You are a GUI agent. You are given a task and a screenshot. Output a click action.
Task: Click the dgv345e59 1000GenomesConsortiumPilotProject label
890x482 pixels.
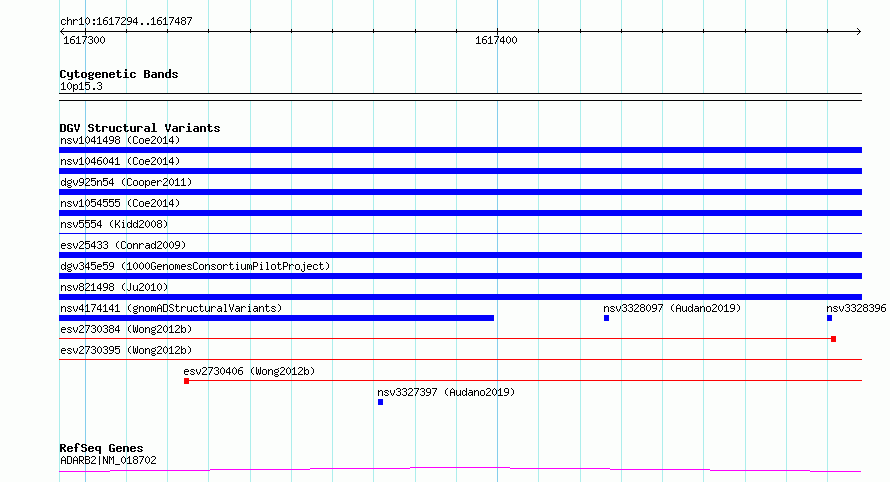(195, 266)
